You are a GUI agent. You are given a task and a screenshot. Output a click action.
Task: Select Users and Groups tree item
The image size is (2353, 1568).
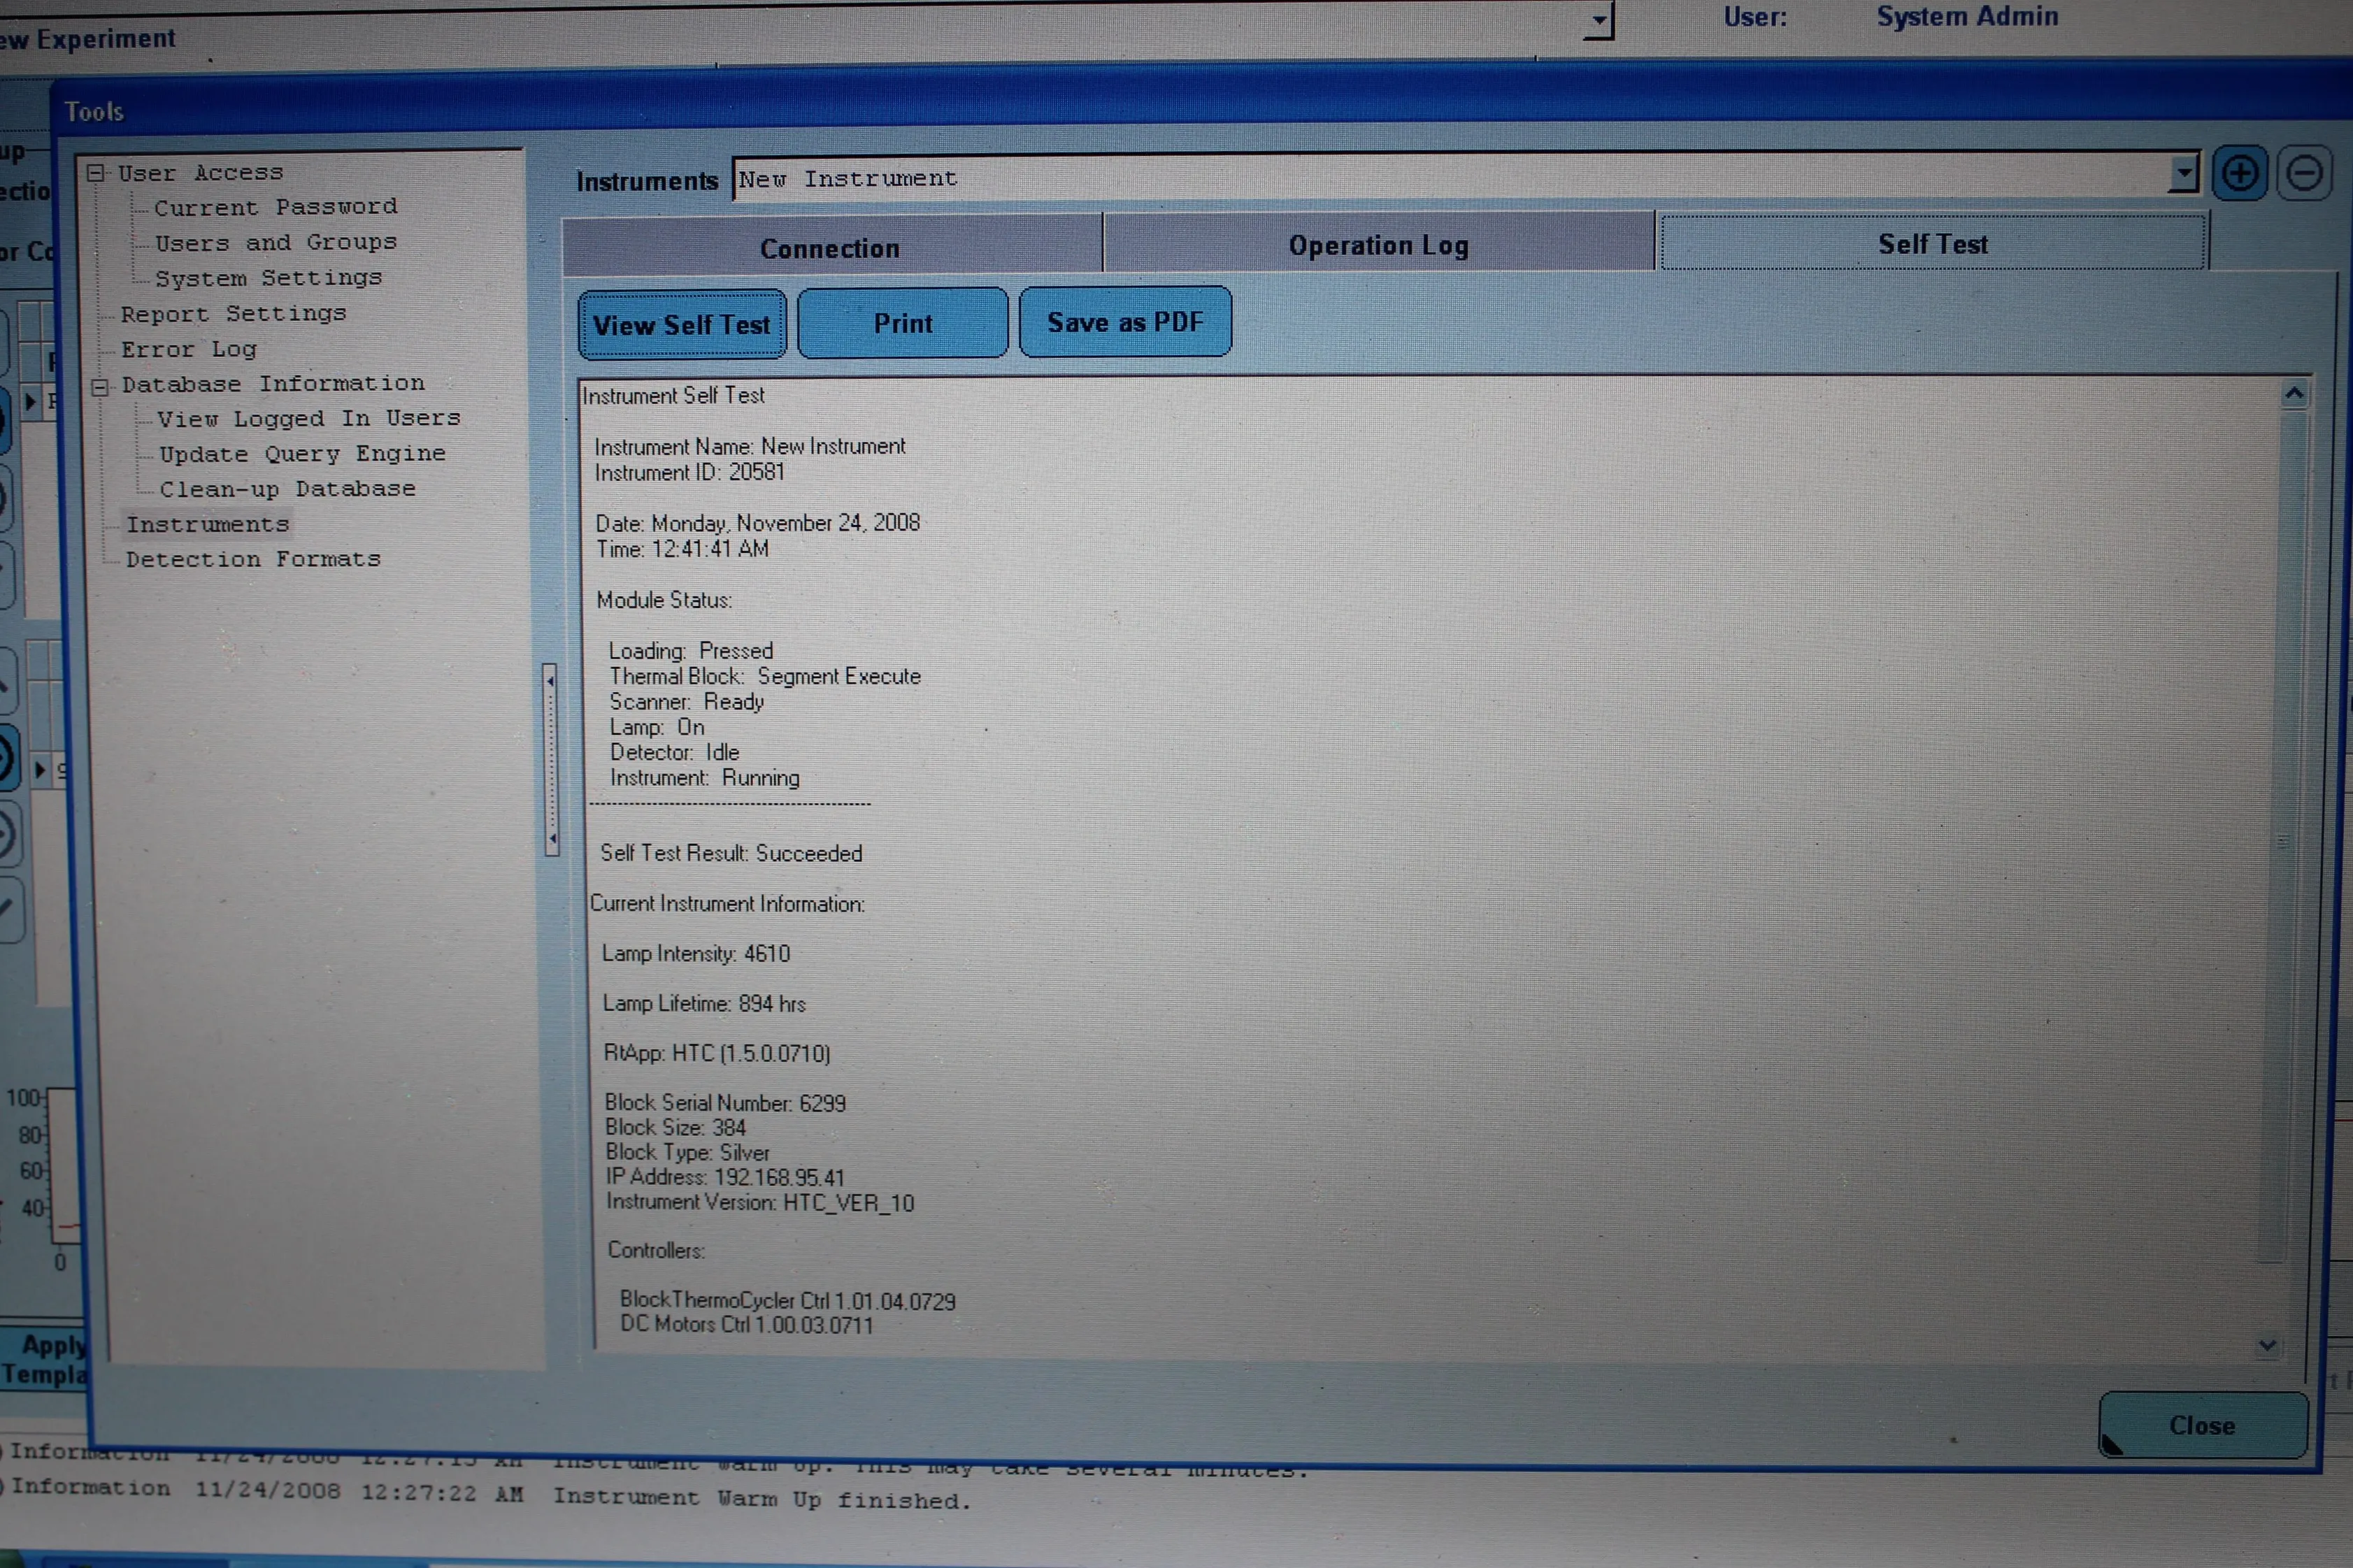(275, 242)
